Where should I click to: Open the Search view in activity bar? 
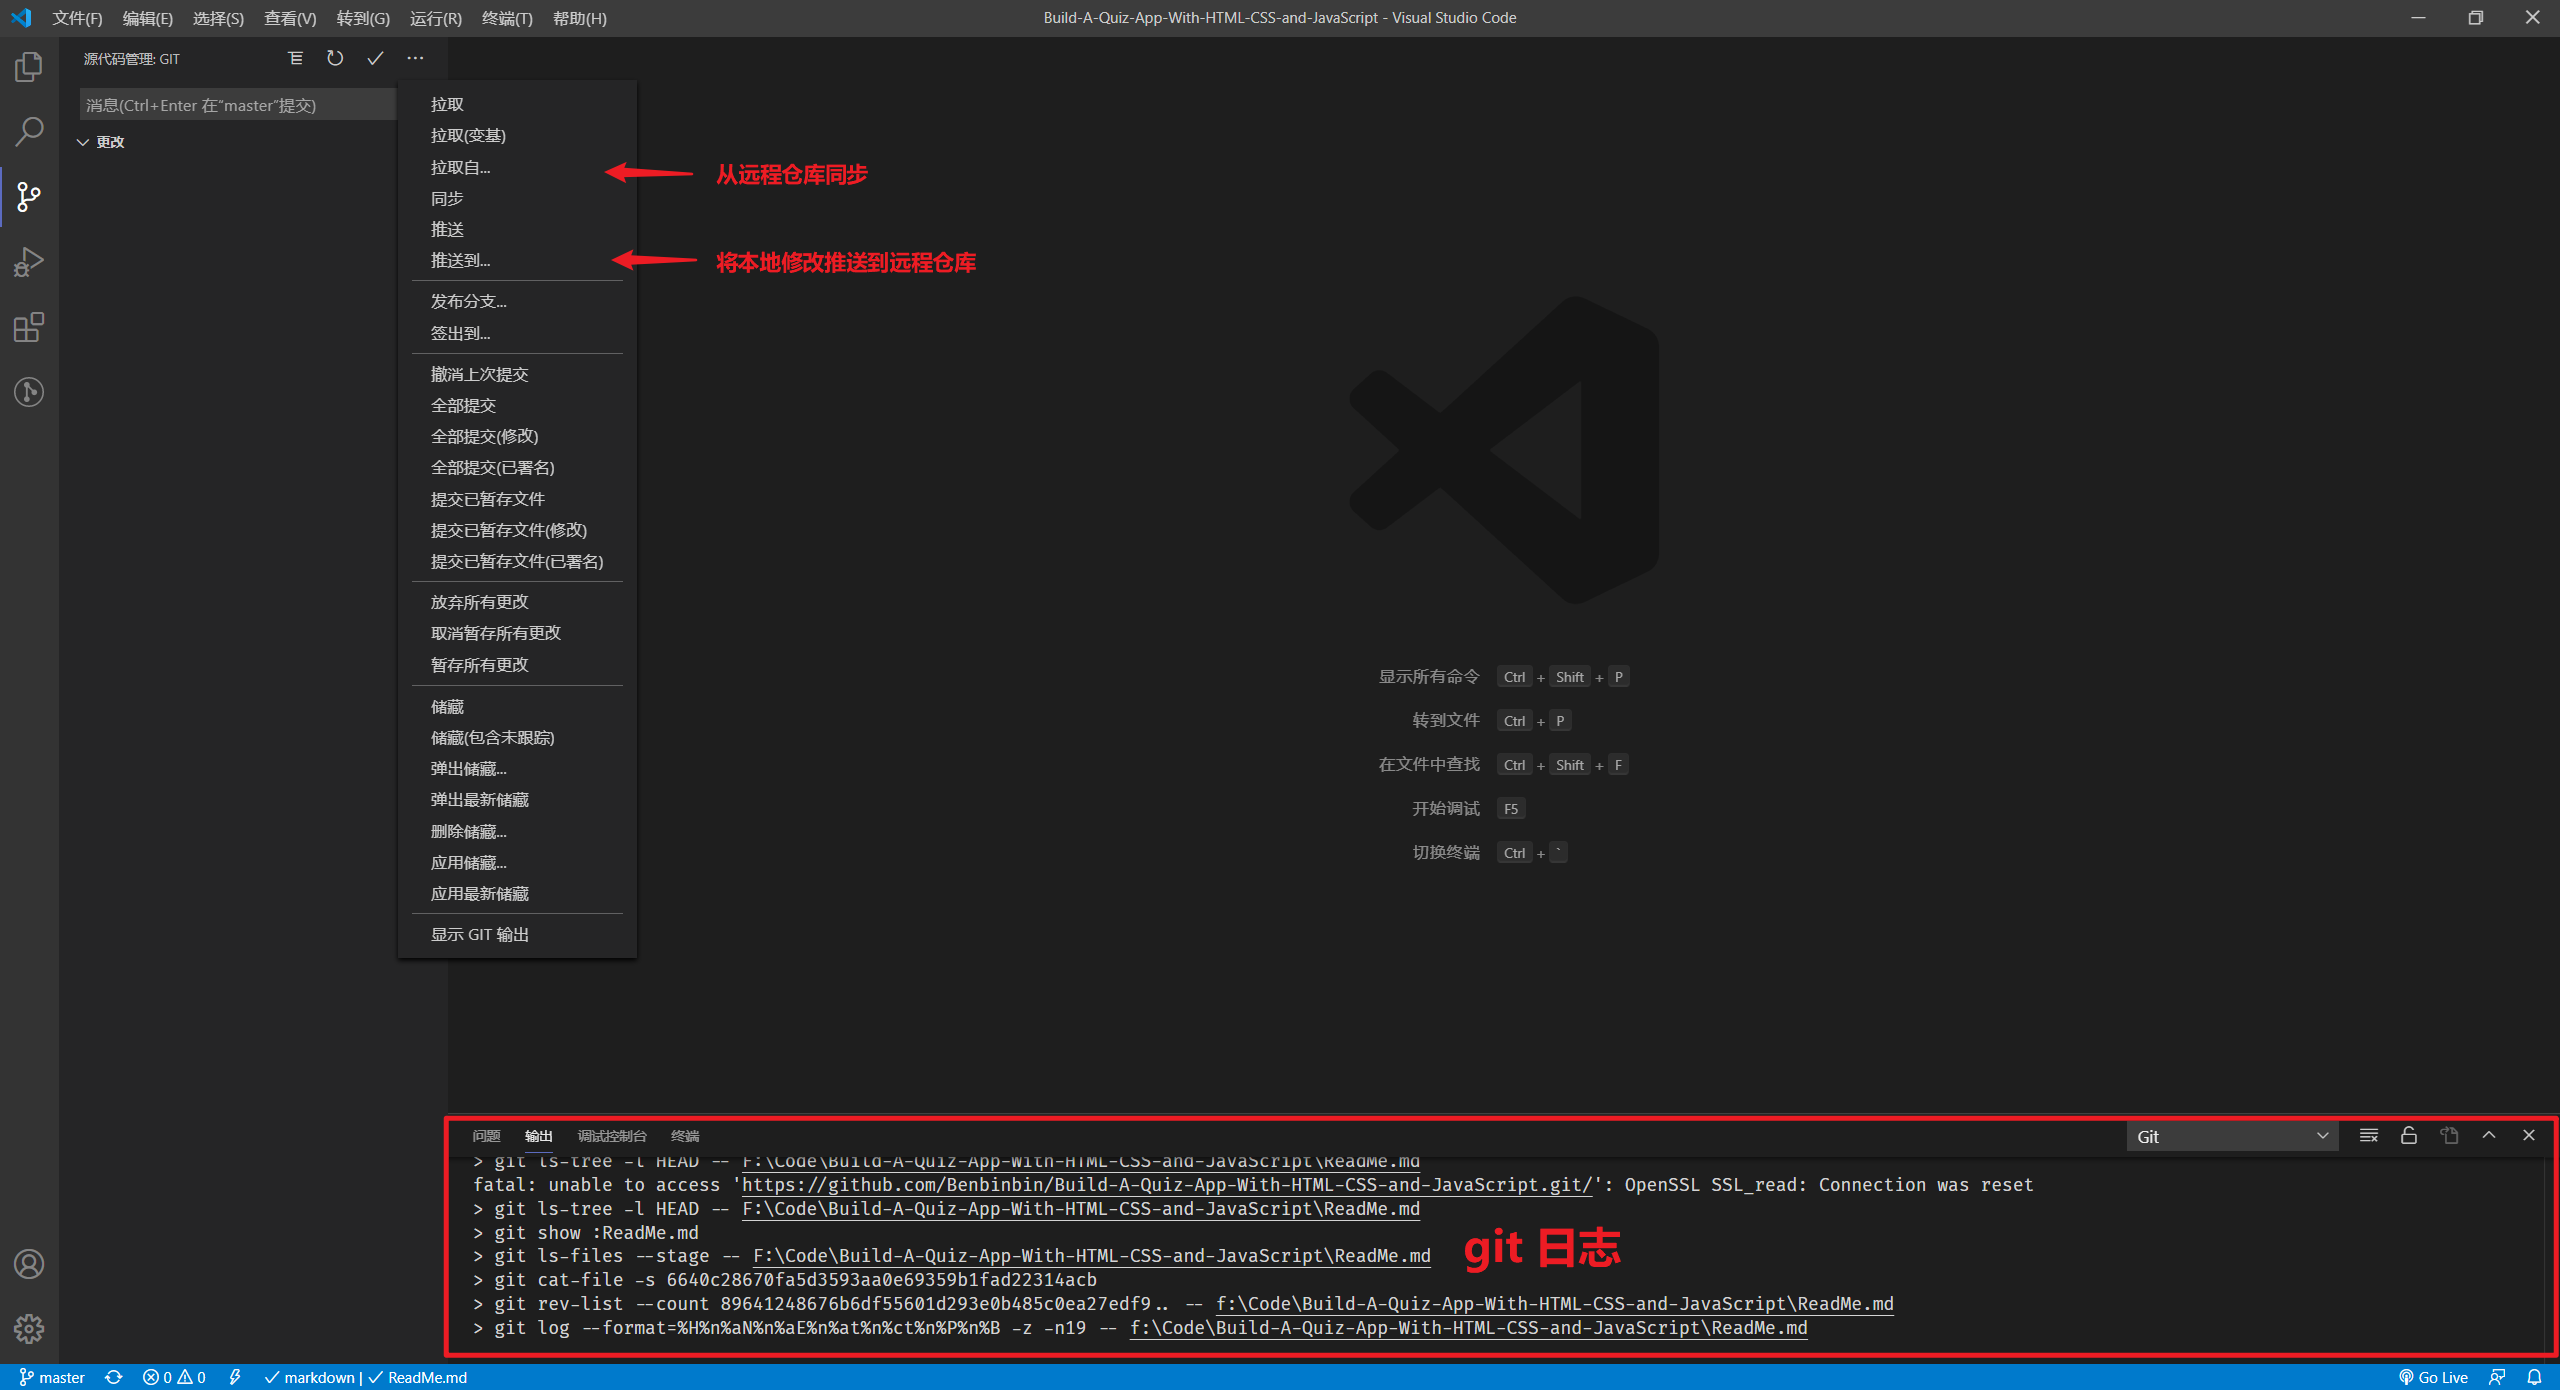pyautogui.click(x=29, y=132)
